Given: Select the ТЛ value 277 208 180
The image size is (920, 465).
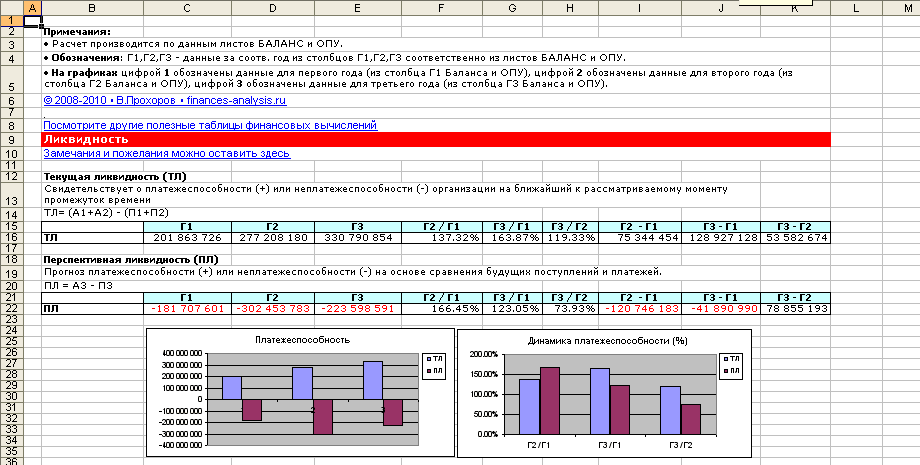Looking at the screenshot, I should (273, 237).
